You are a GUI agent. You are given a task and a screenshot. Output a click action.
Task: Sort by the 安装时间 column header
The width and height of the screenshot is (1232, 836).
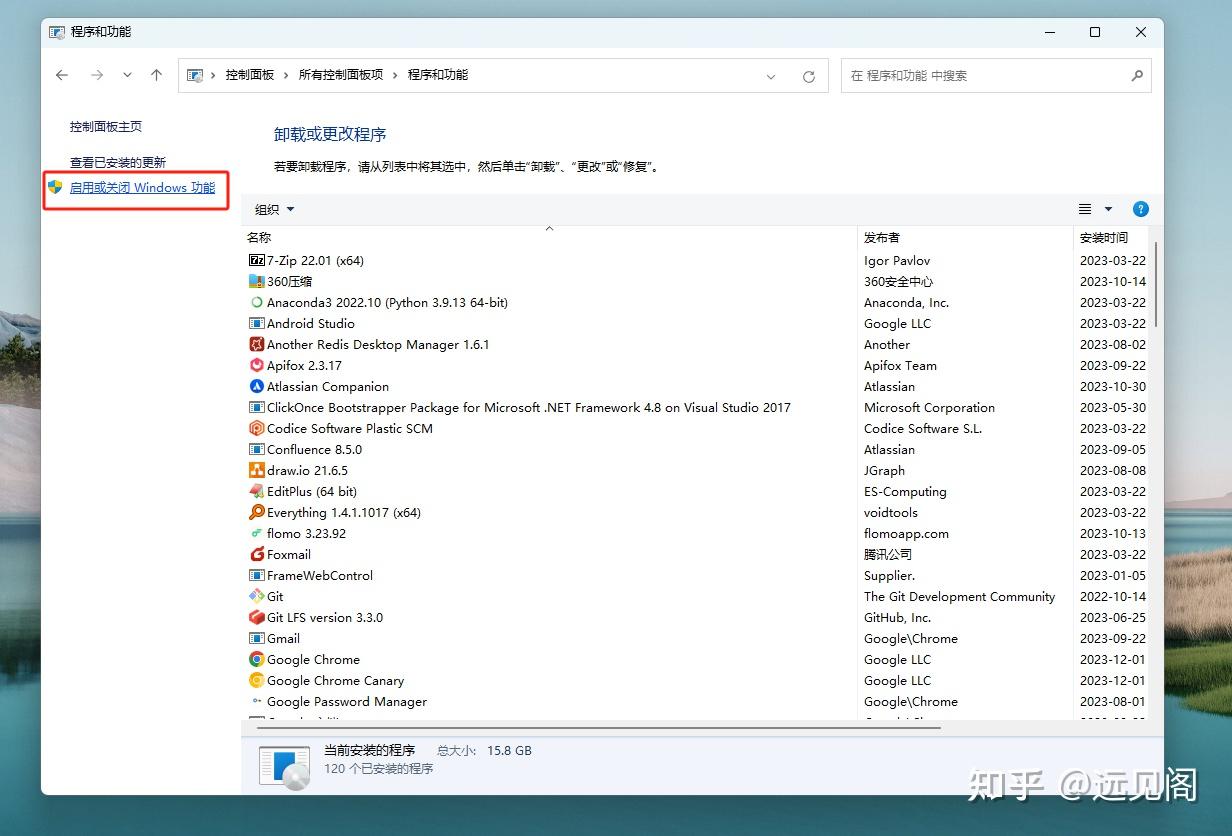pyautogui.click(x=1102, y=237)
